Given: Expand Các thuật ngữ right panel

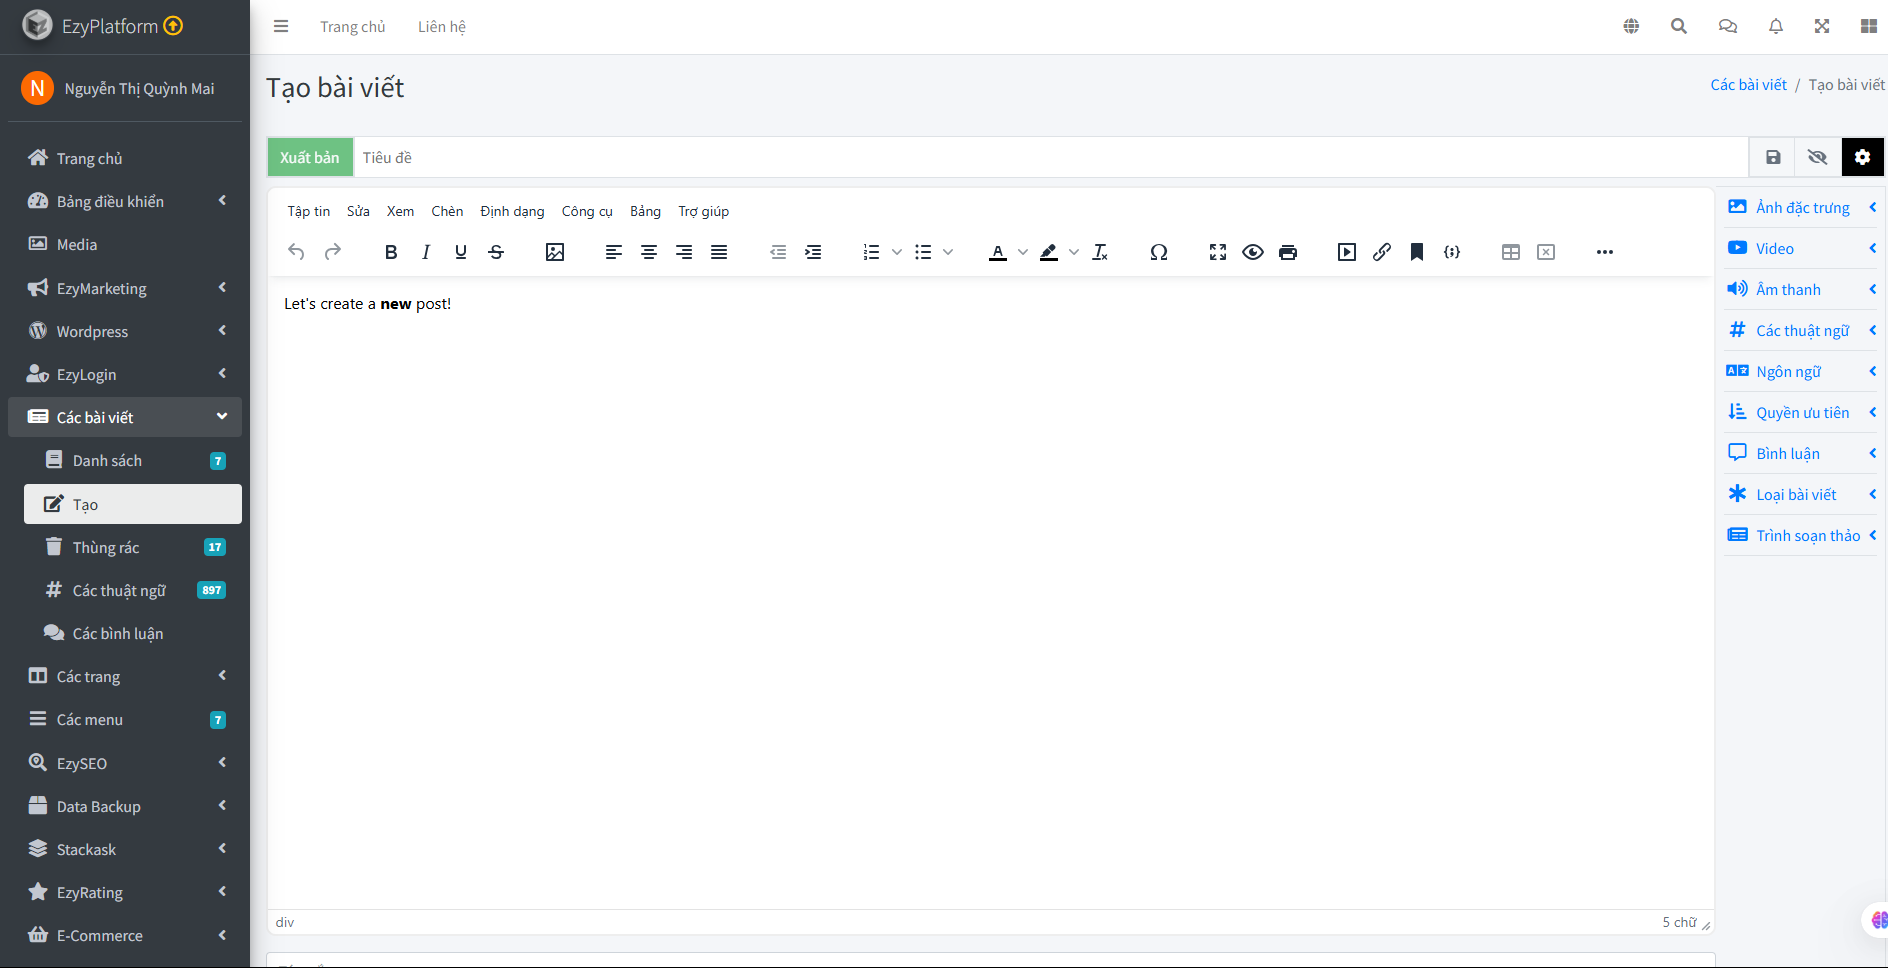Looking at the screenshot, I should click(x=1802, y=330).
